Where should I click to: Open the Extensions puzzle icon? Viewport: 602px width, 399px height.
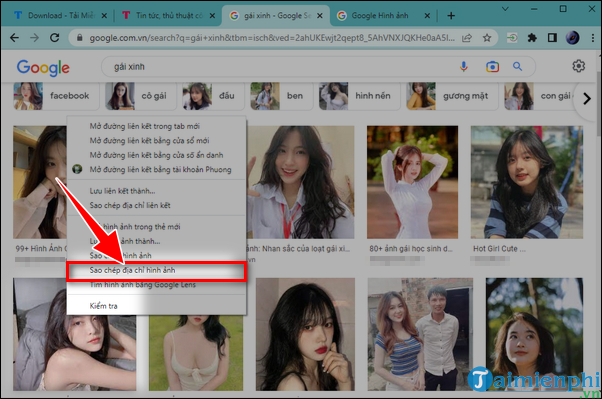pyautogui.click(x=532, y=38)
